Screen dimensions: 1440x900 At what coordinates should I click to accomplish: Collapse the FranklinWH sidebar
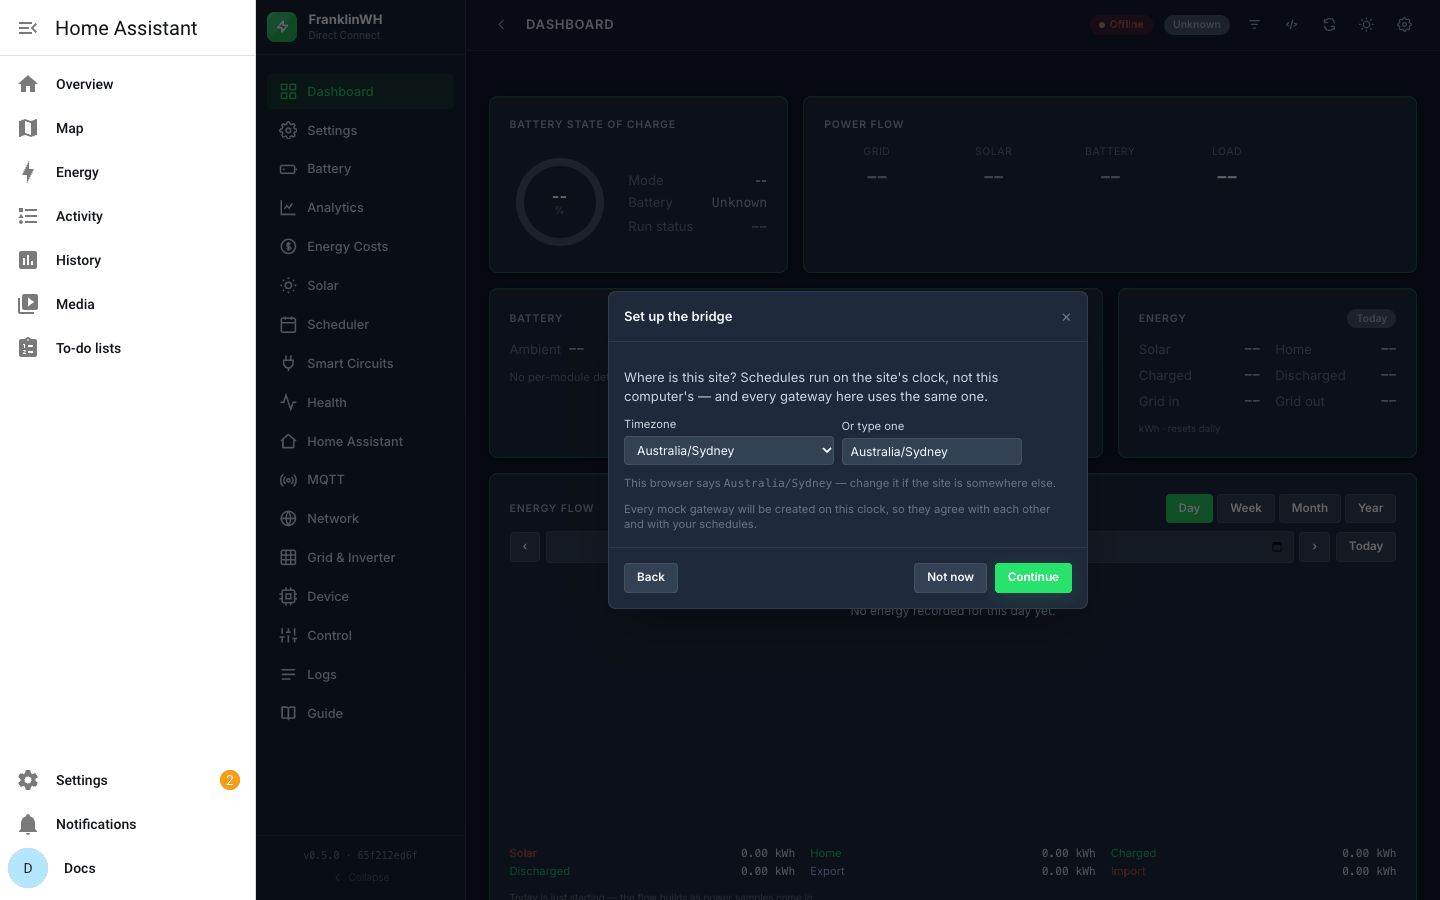(361, 878)
